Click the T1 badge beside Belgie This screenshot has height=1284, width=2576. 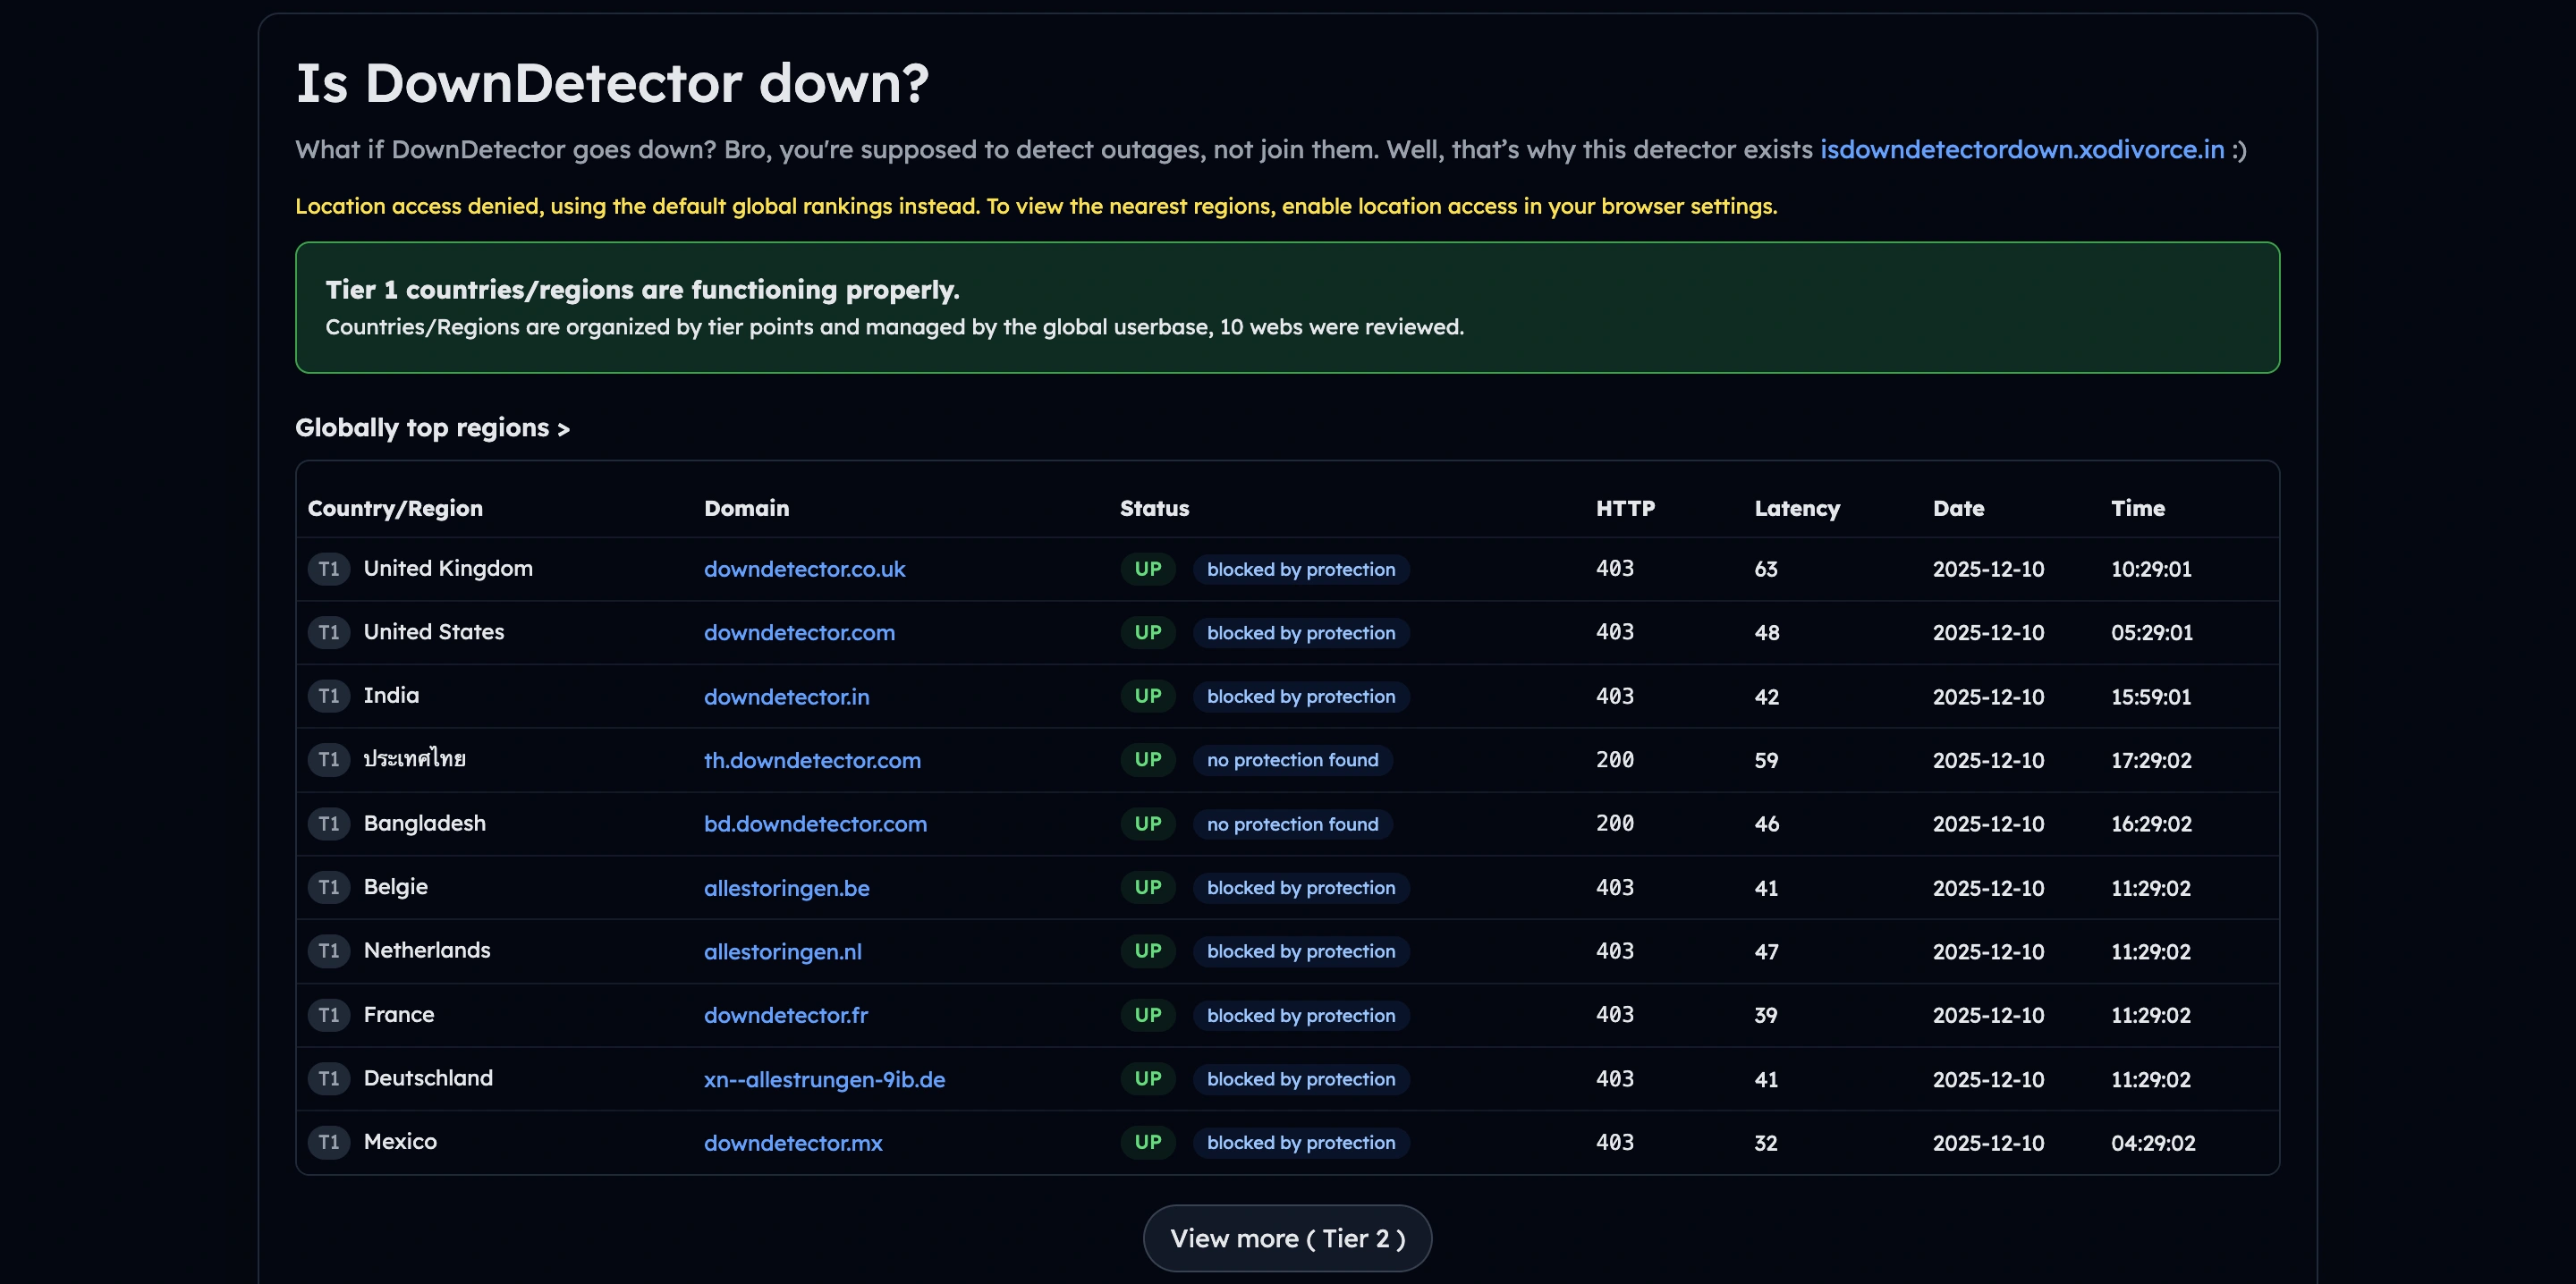(x=328, y=887)
